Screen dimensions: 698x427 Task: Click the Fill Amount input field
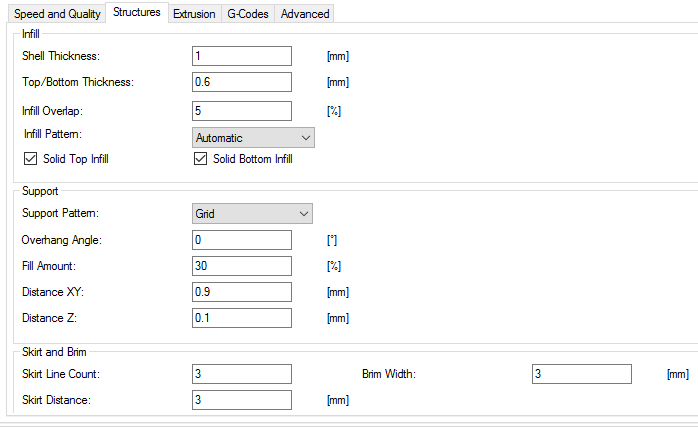pos(241,266)
